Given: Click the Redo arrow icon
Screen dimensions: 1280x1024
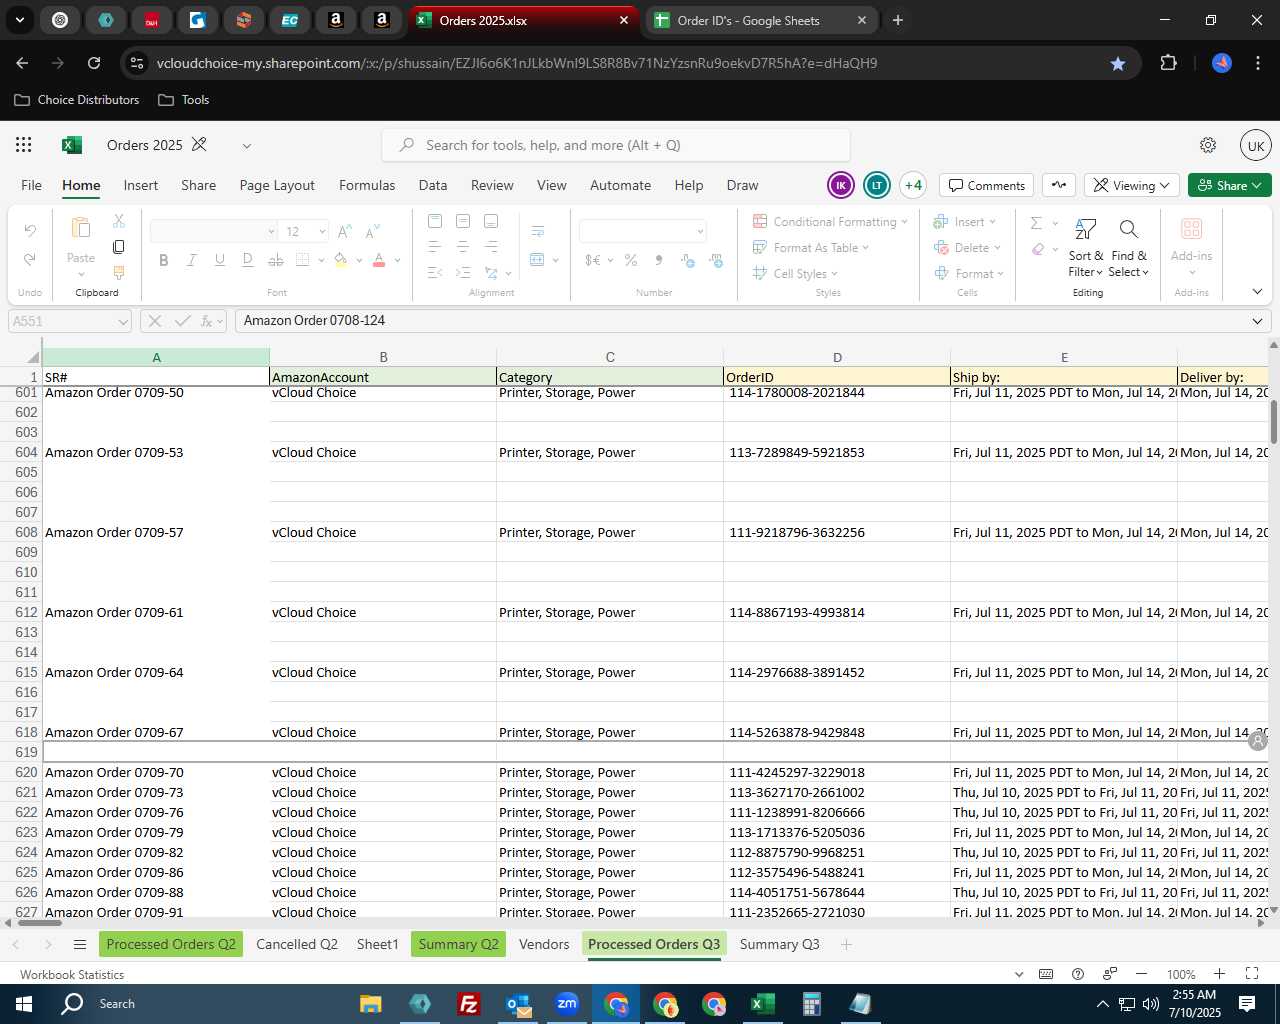Looking at the screenshot, I should click(x=30, y=259).
